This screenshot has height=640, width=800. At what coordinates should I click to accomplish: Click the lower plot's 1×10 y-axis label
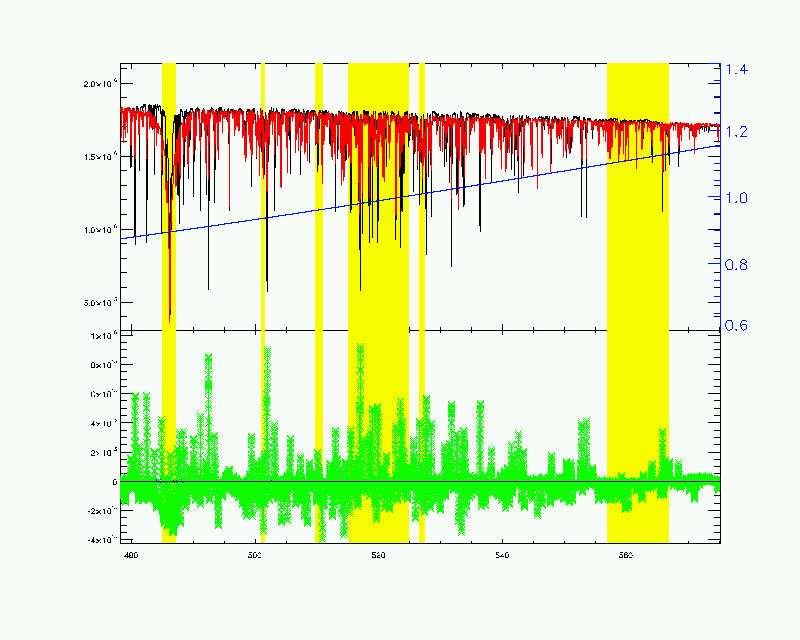point(104,335)
